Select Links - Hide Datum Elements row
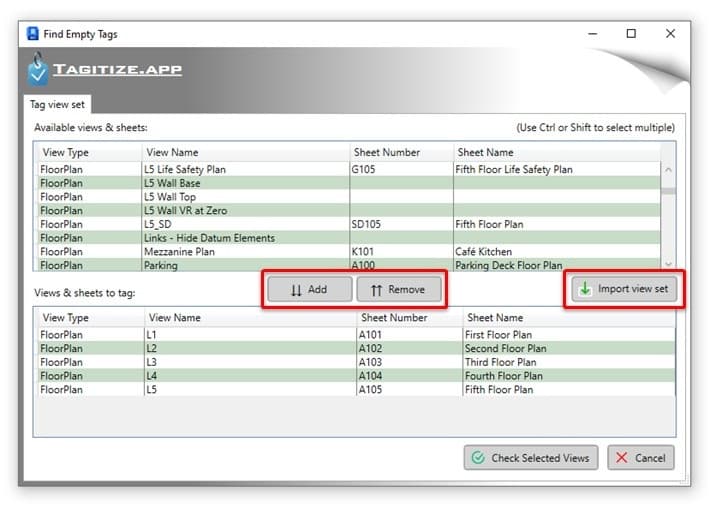This screenshot has width=712, height=510. [348, 238]
